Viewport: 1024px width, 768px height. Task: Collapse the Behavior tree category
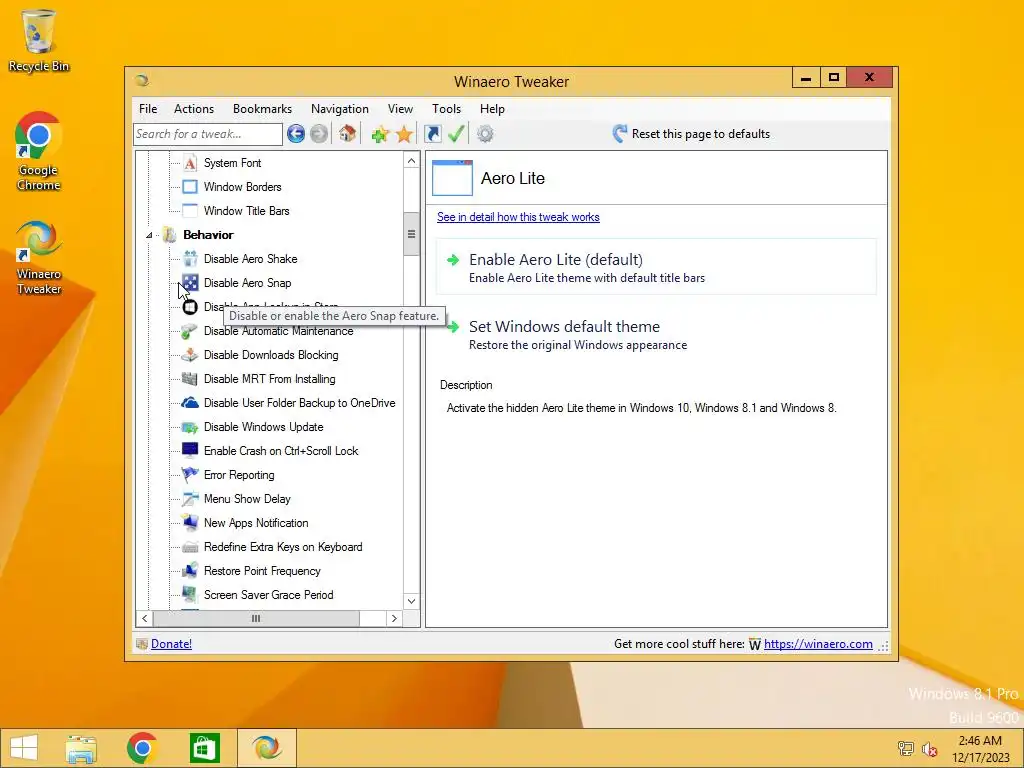coord(149,235)
